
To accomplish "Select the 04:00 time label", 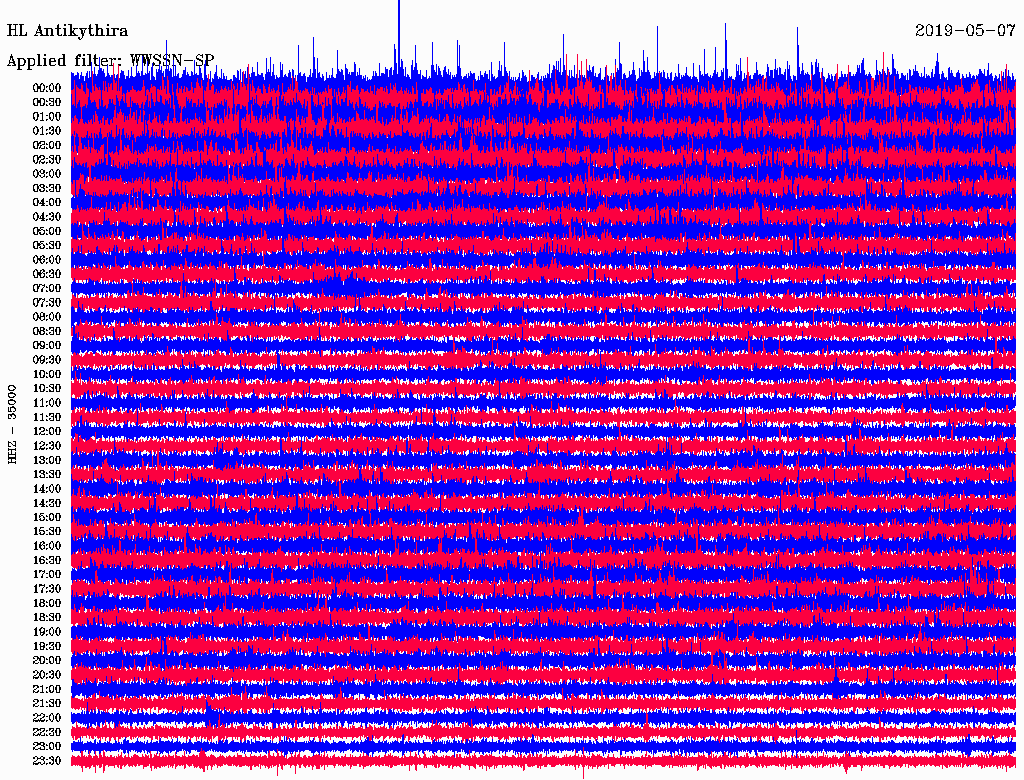I will click(46, 203).
